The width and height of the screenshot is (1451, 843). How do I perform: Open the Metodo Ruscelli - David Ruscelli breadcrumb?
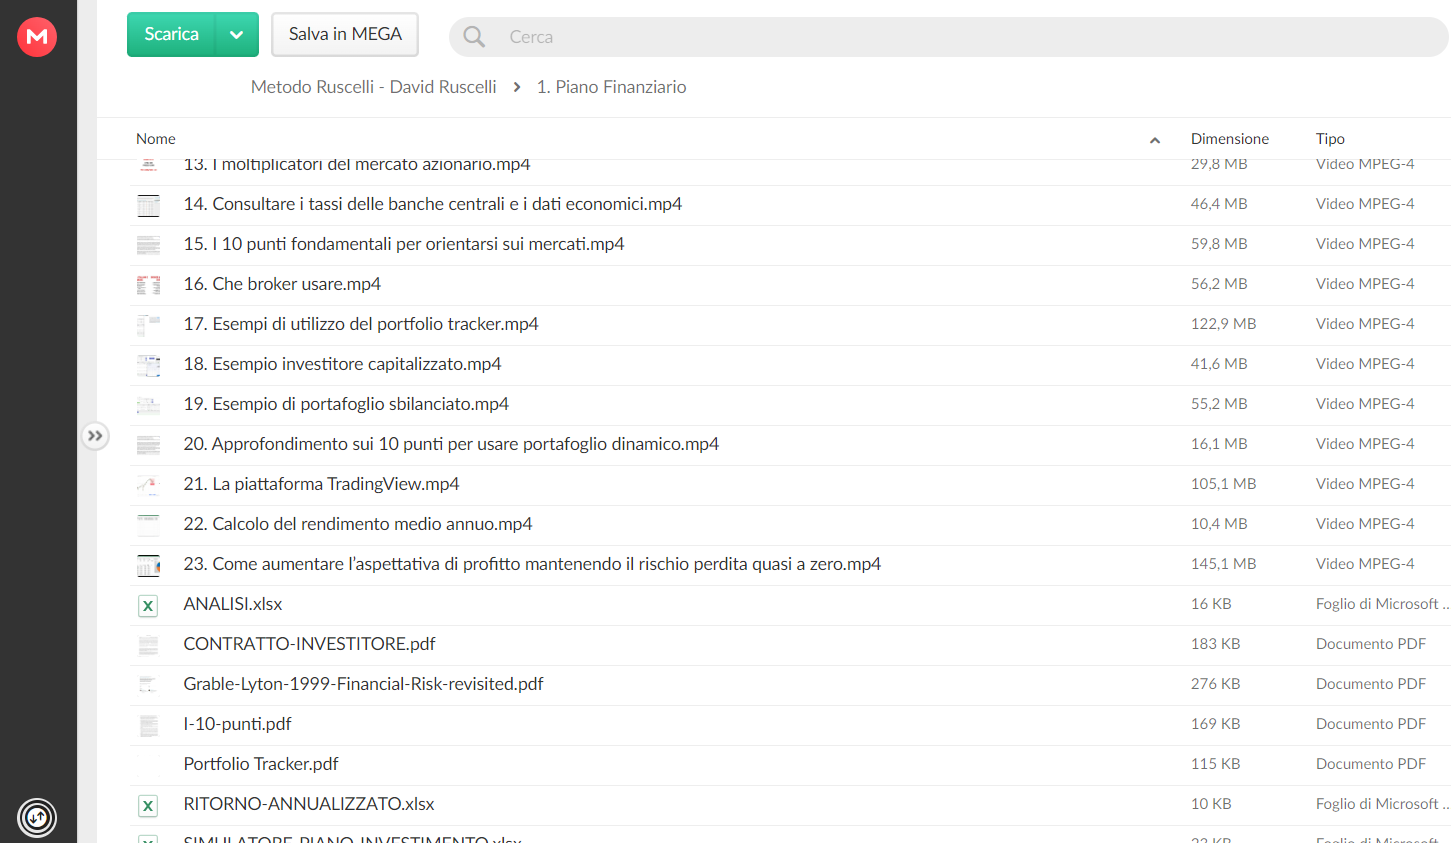point(374,87)
